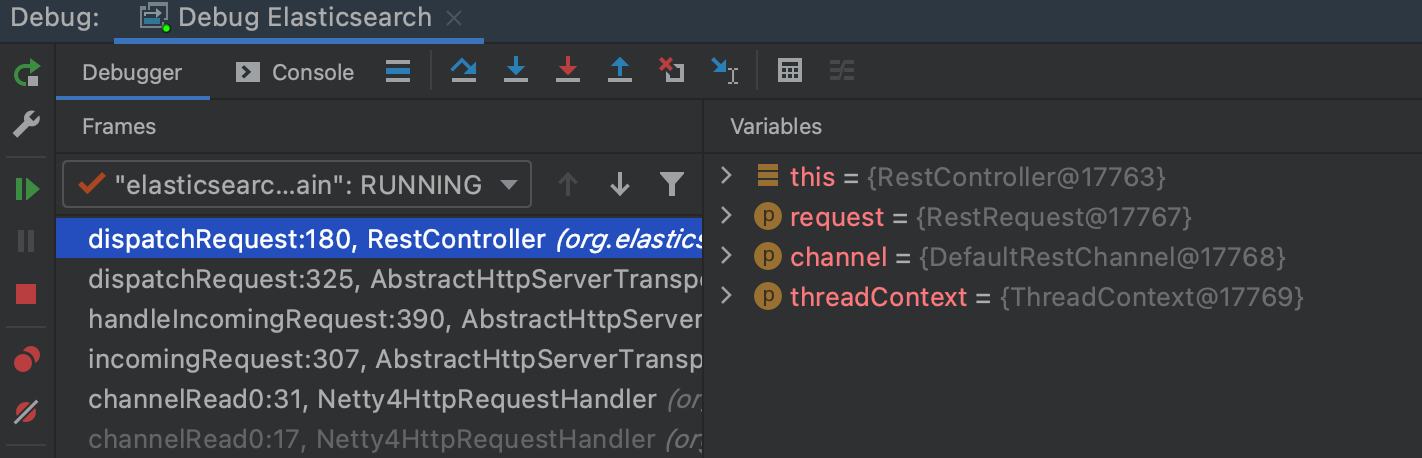Toggle Mute Breakpoints
The height and width of the screenshot is (458, 1422).
[26, 411]
